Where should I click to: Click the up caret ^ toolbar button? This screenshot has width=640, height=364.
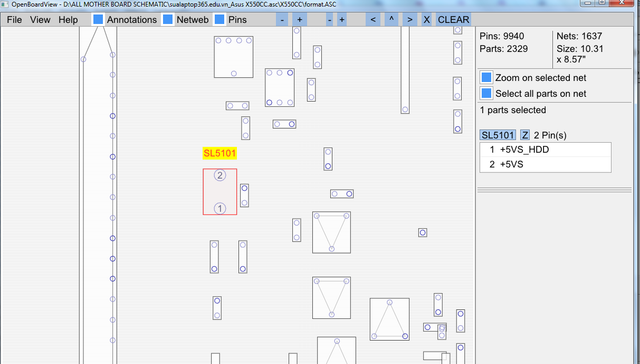click(391, 20)
